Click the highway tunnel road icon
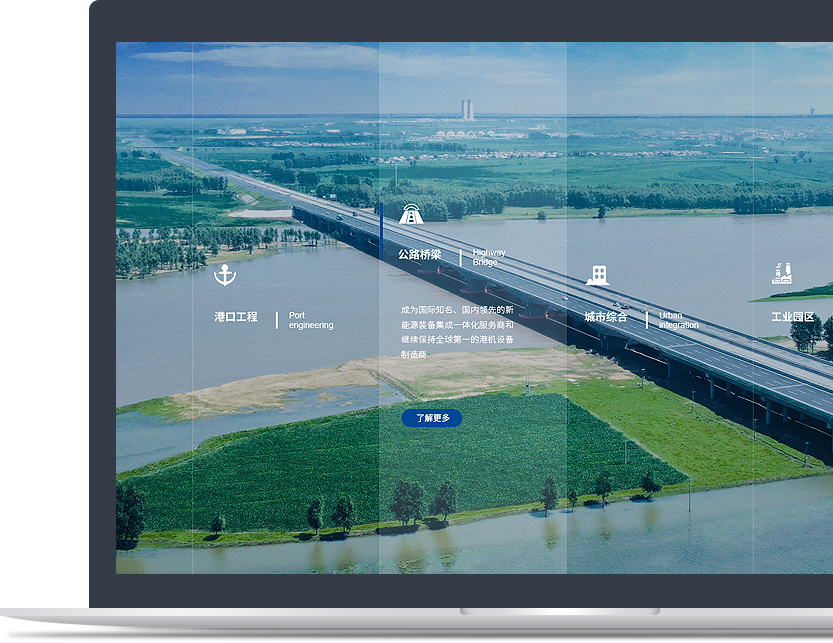833x643 pixels. click(x=411, y=213)
